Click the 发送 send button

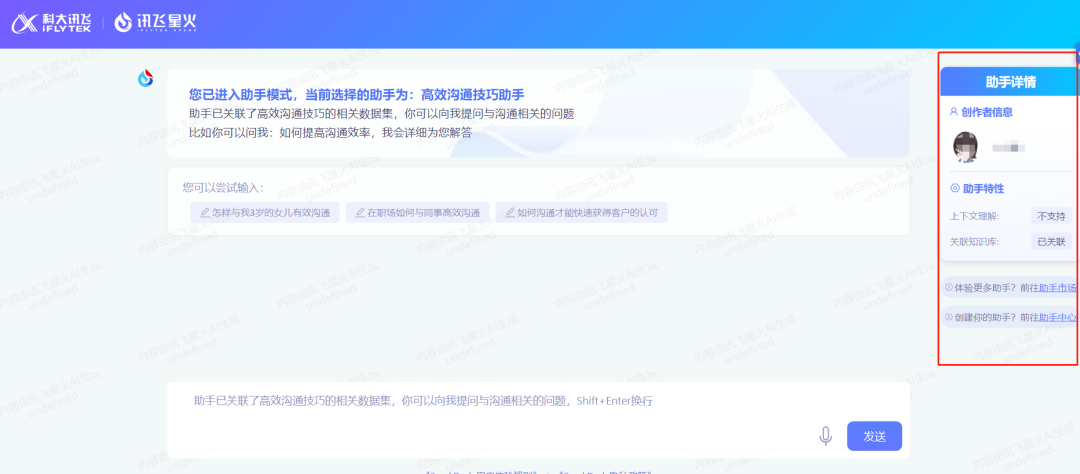[874, 436]
